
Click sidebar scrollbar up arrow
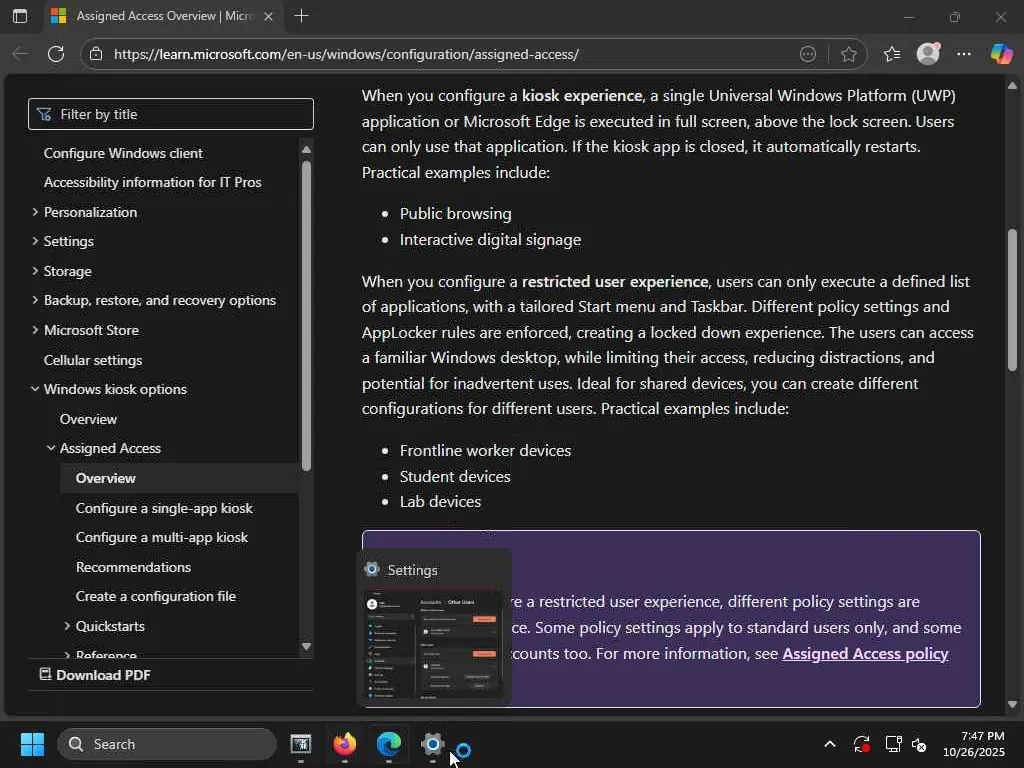pyautogui.click(x=306, y=150)
